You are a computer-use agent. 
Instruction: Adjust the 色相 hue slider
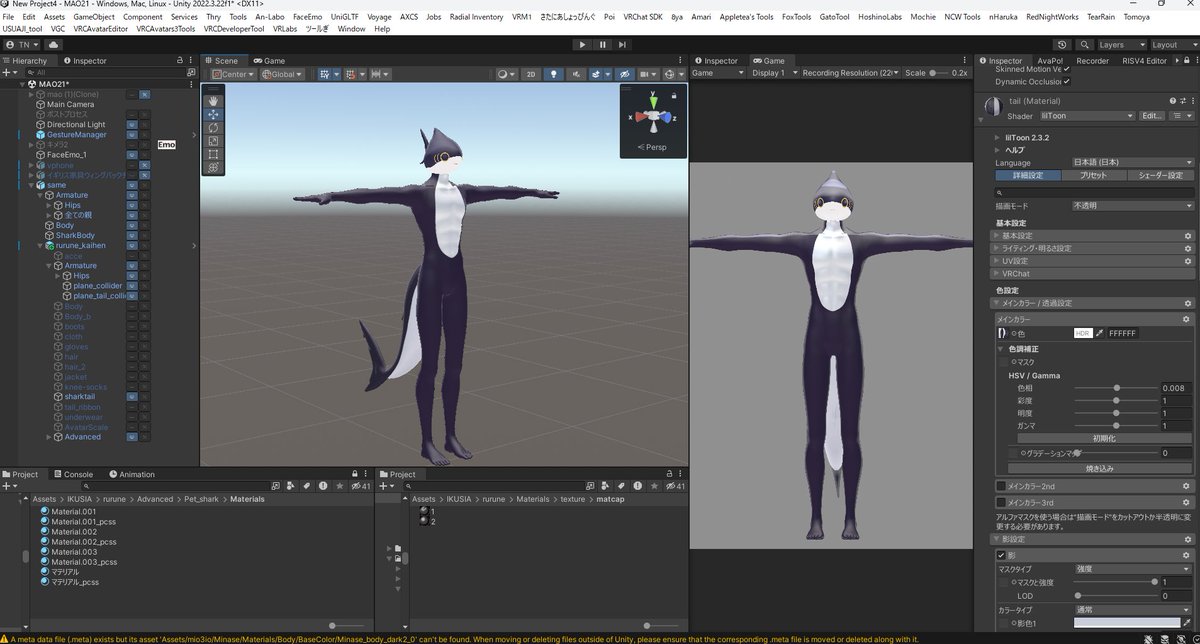tap(1114, 388)
